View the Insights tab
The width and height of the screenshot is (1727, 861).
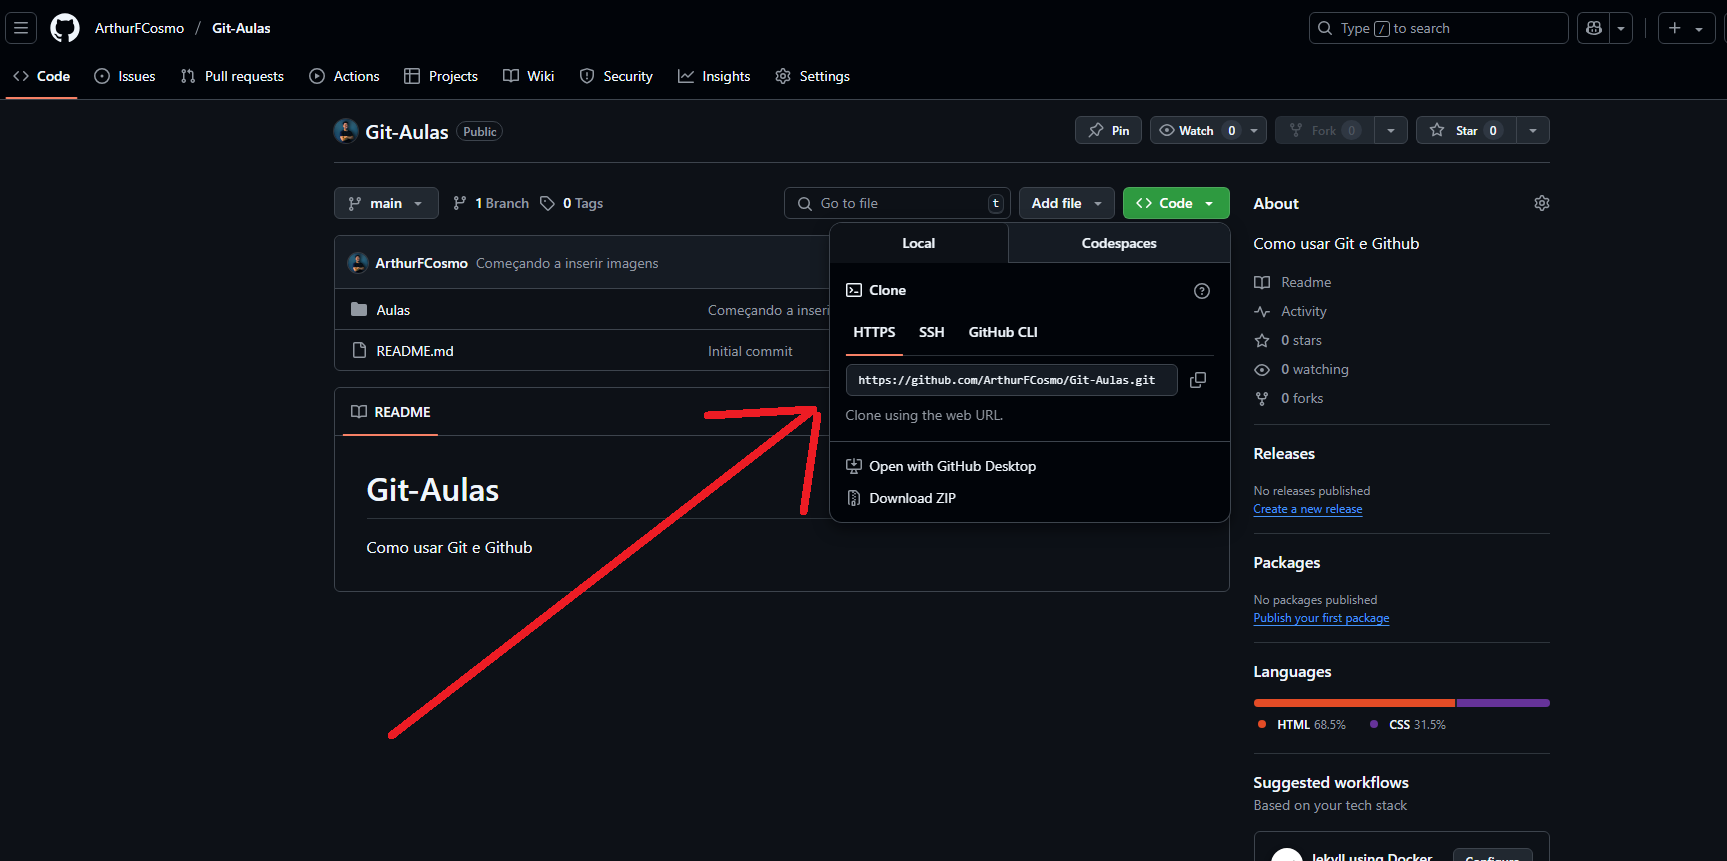[x=714, y=76]
